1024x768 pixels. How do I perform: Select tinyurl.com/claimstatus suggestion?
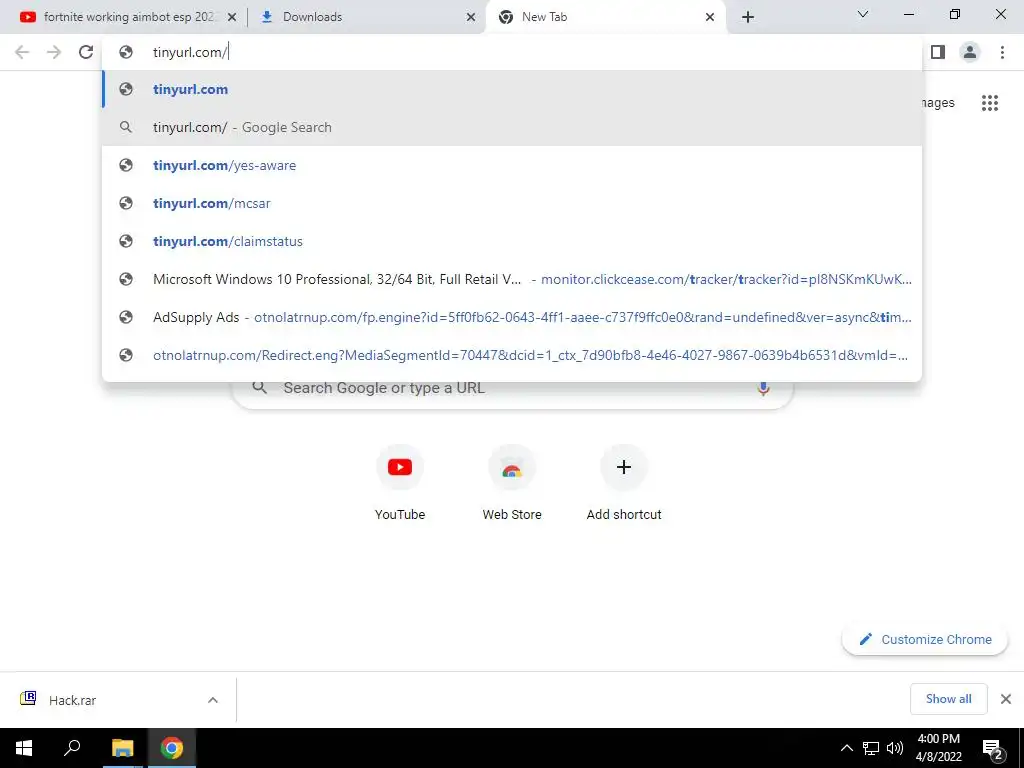coord(512,241)
